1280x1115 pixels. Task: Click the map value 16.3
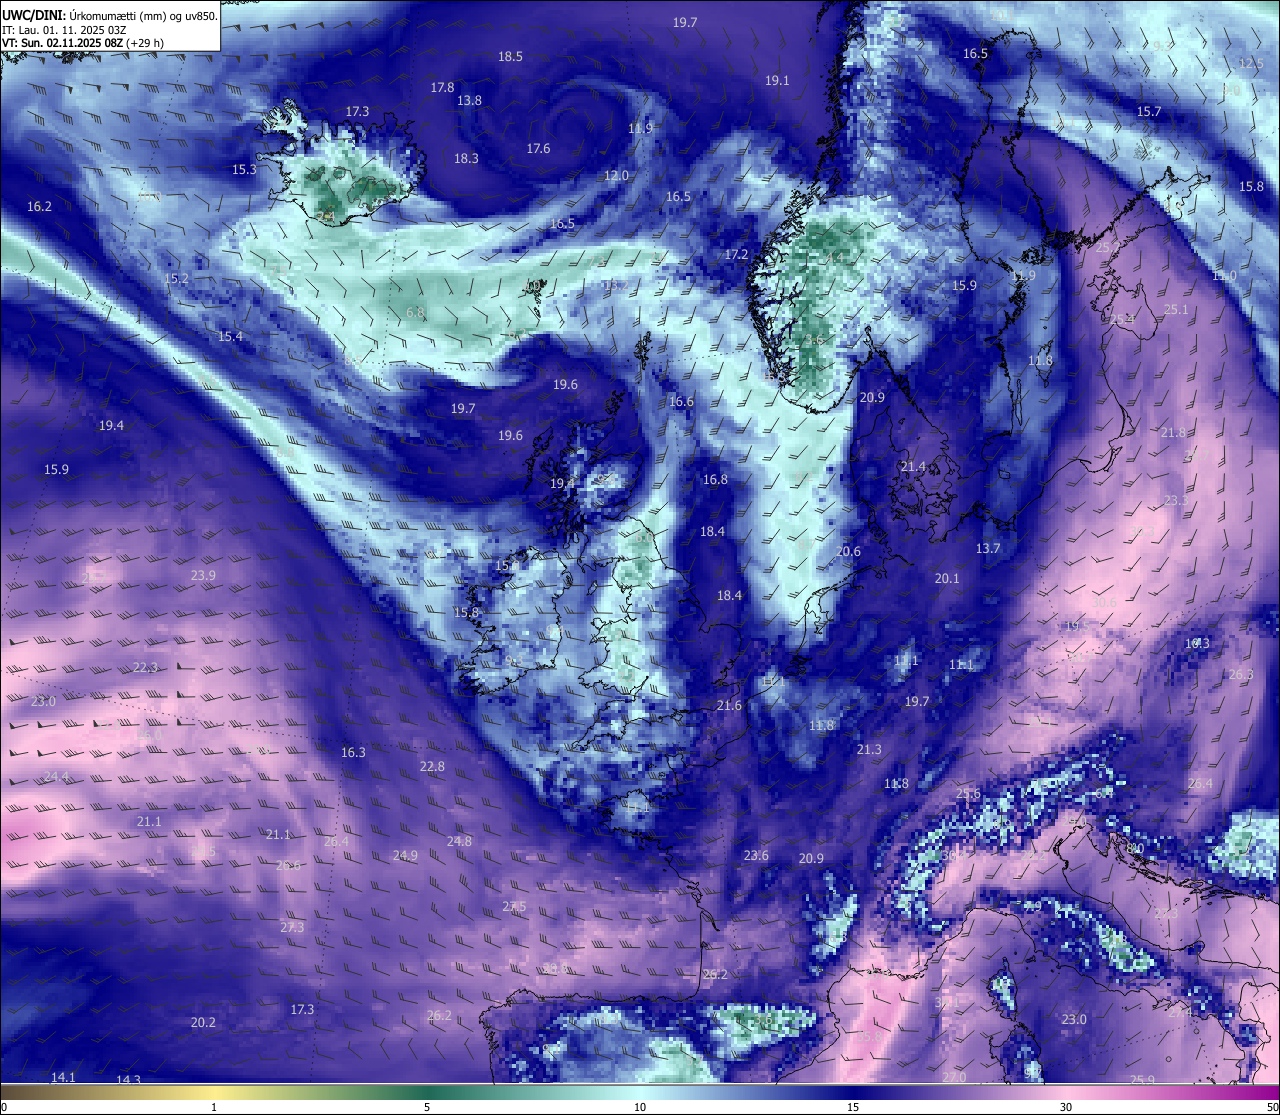point(353,753)
